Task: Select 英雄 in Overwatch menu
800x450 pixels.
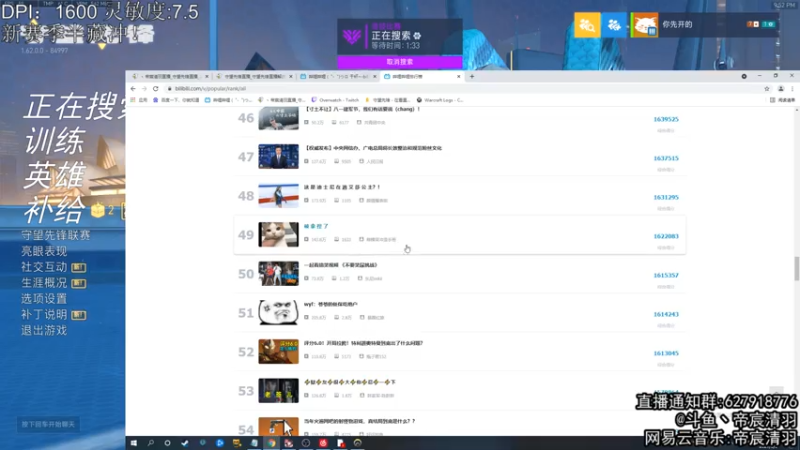Action: coord(54,175)
